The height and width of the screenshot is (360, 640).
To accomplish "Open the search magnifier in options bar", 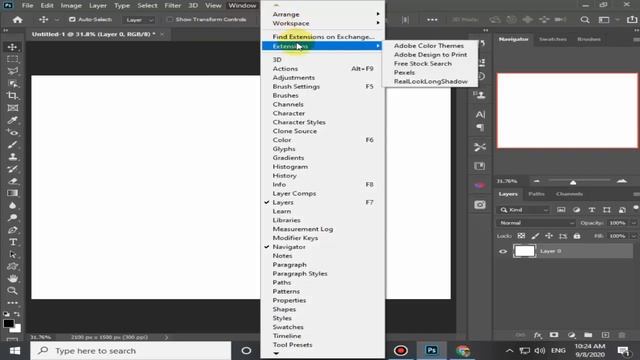I will pyautogui.click(x=585, y=20).
